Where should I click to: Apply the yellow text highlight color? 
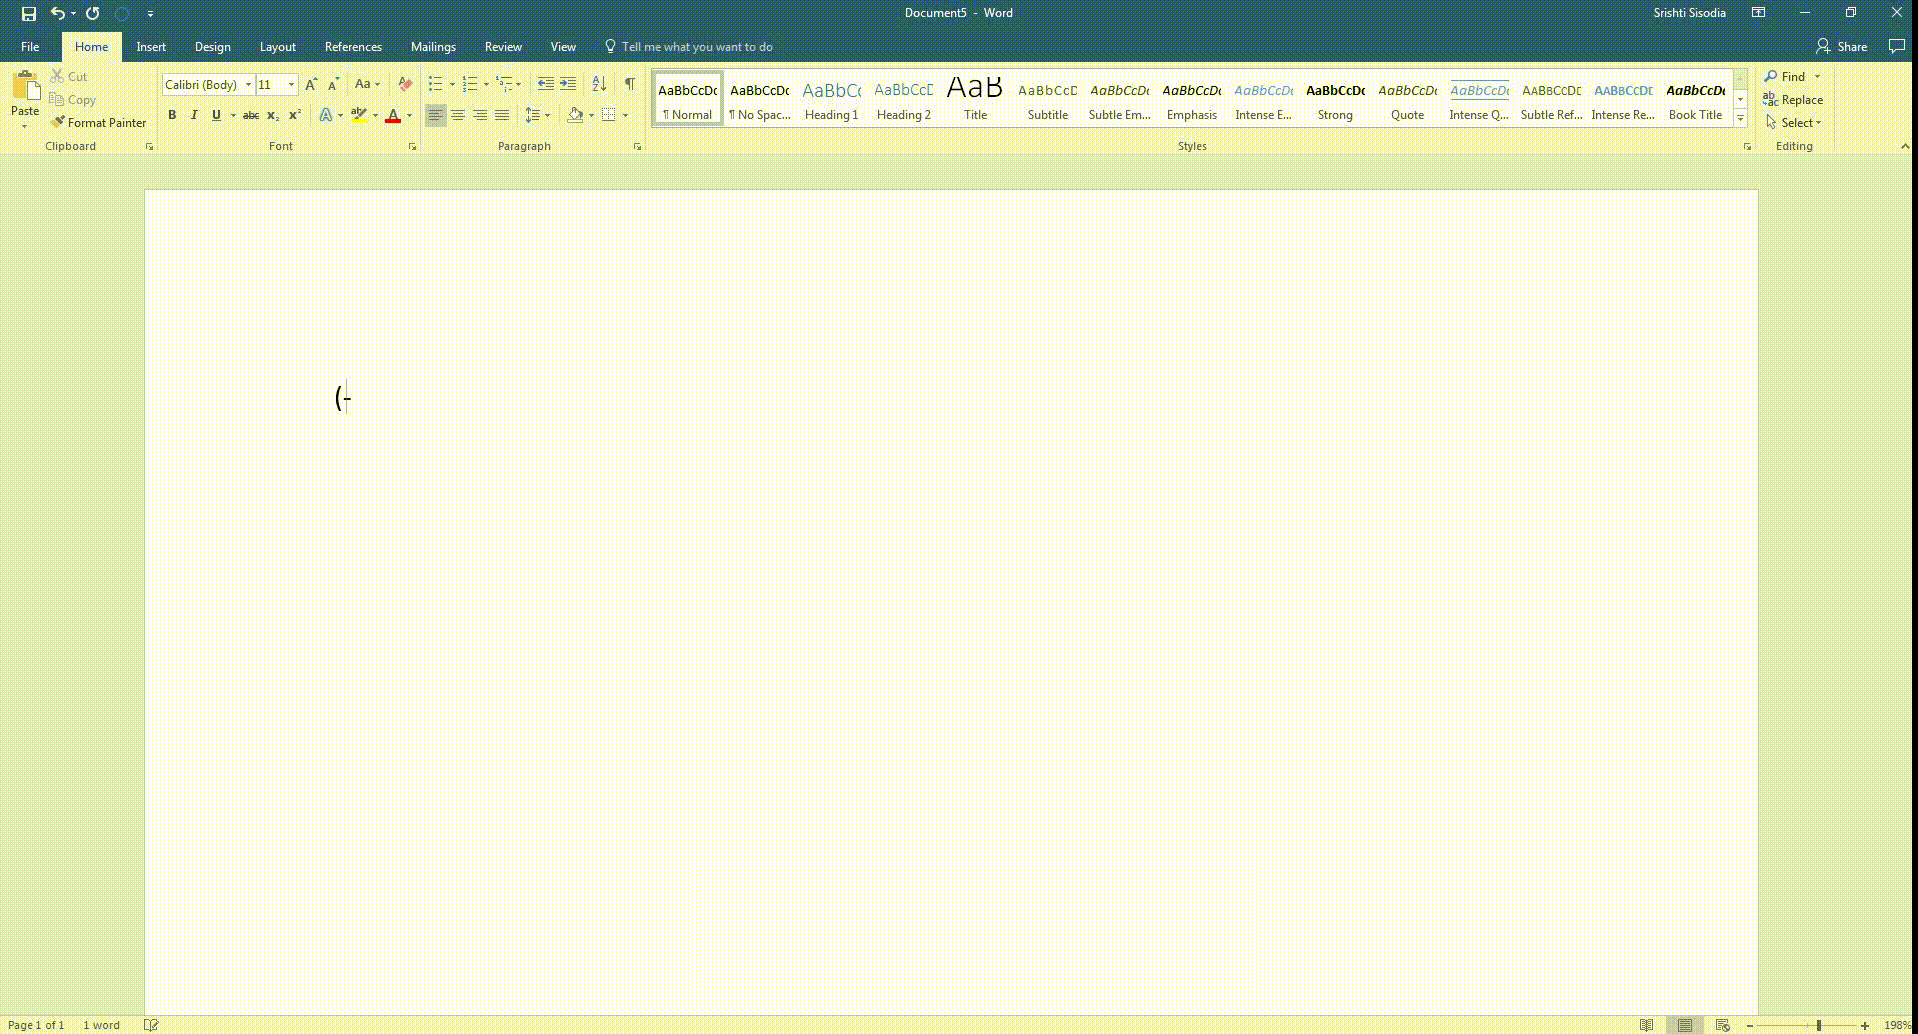[359, 116]
